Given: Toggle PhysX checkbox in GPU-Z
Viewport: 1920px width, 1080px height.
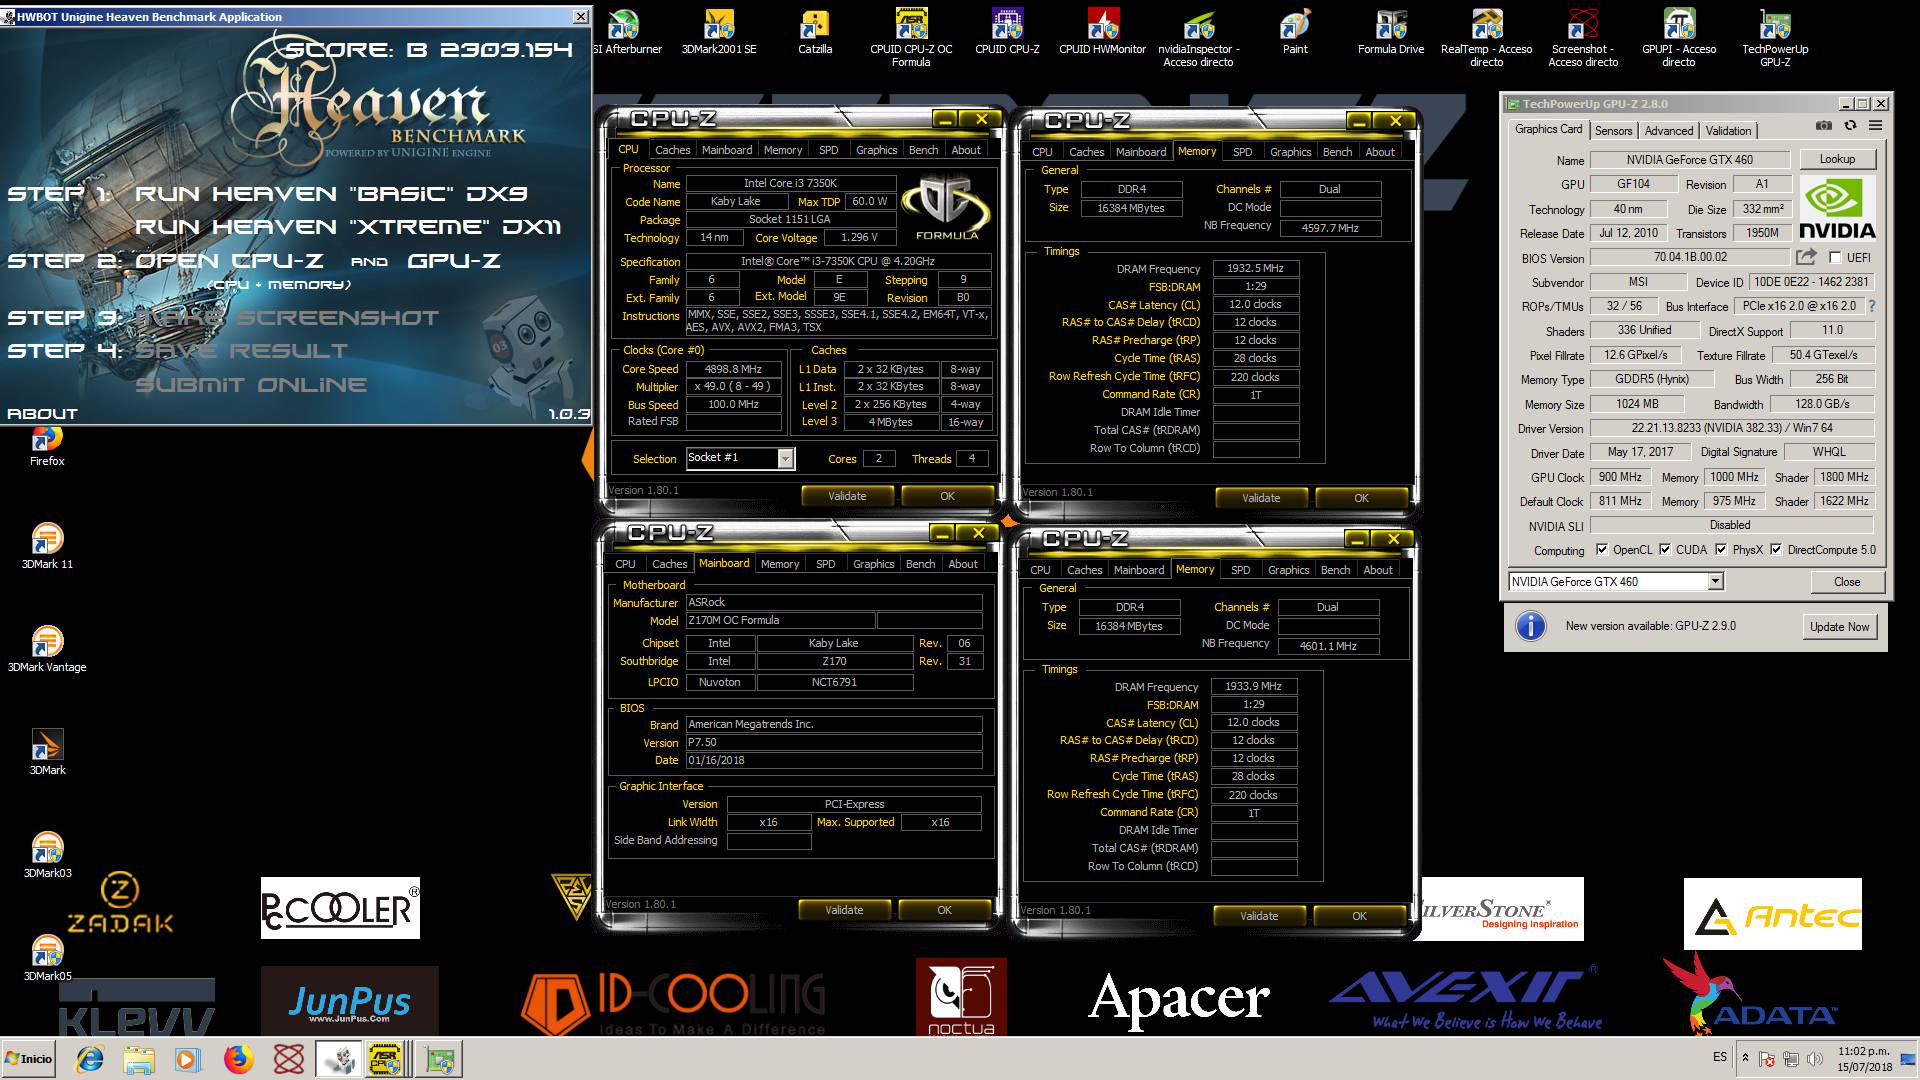Looking at the screenshot, I should [1721, 550].
